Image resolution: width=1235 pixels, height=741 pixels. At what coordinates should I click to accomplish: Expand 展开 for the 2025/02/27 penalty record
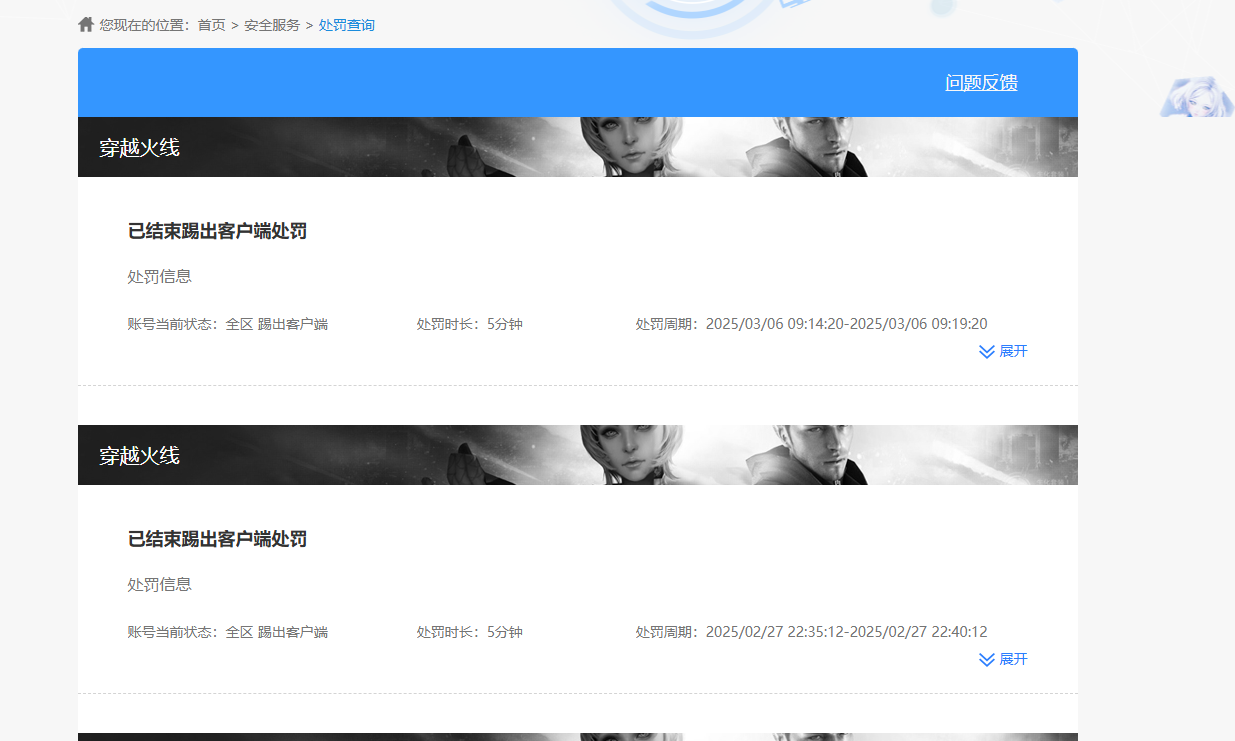pos(1003,659)
